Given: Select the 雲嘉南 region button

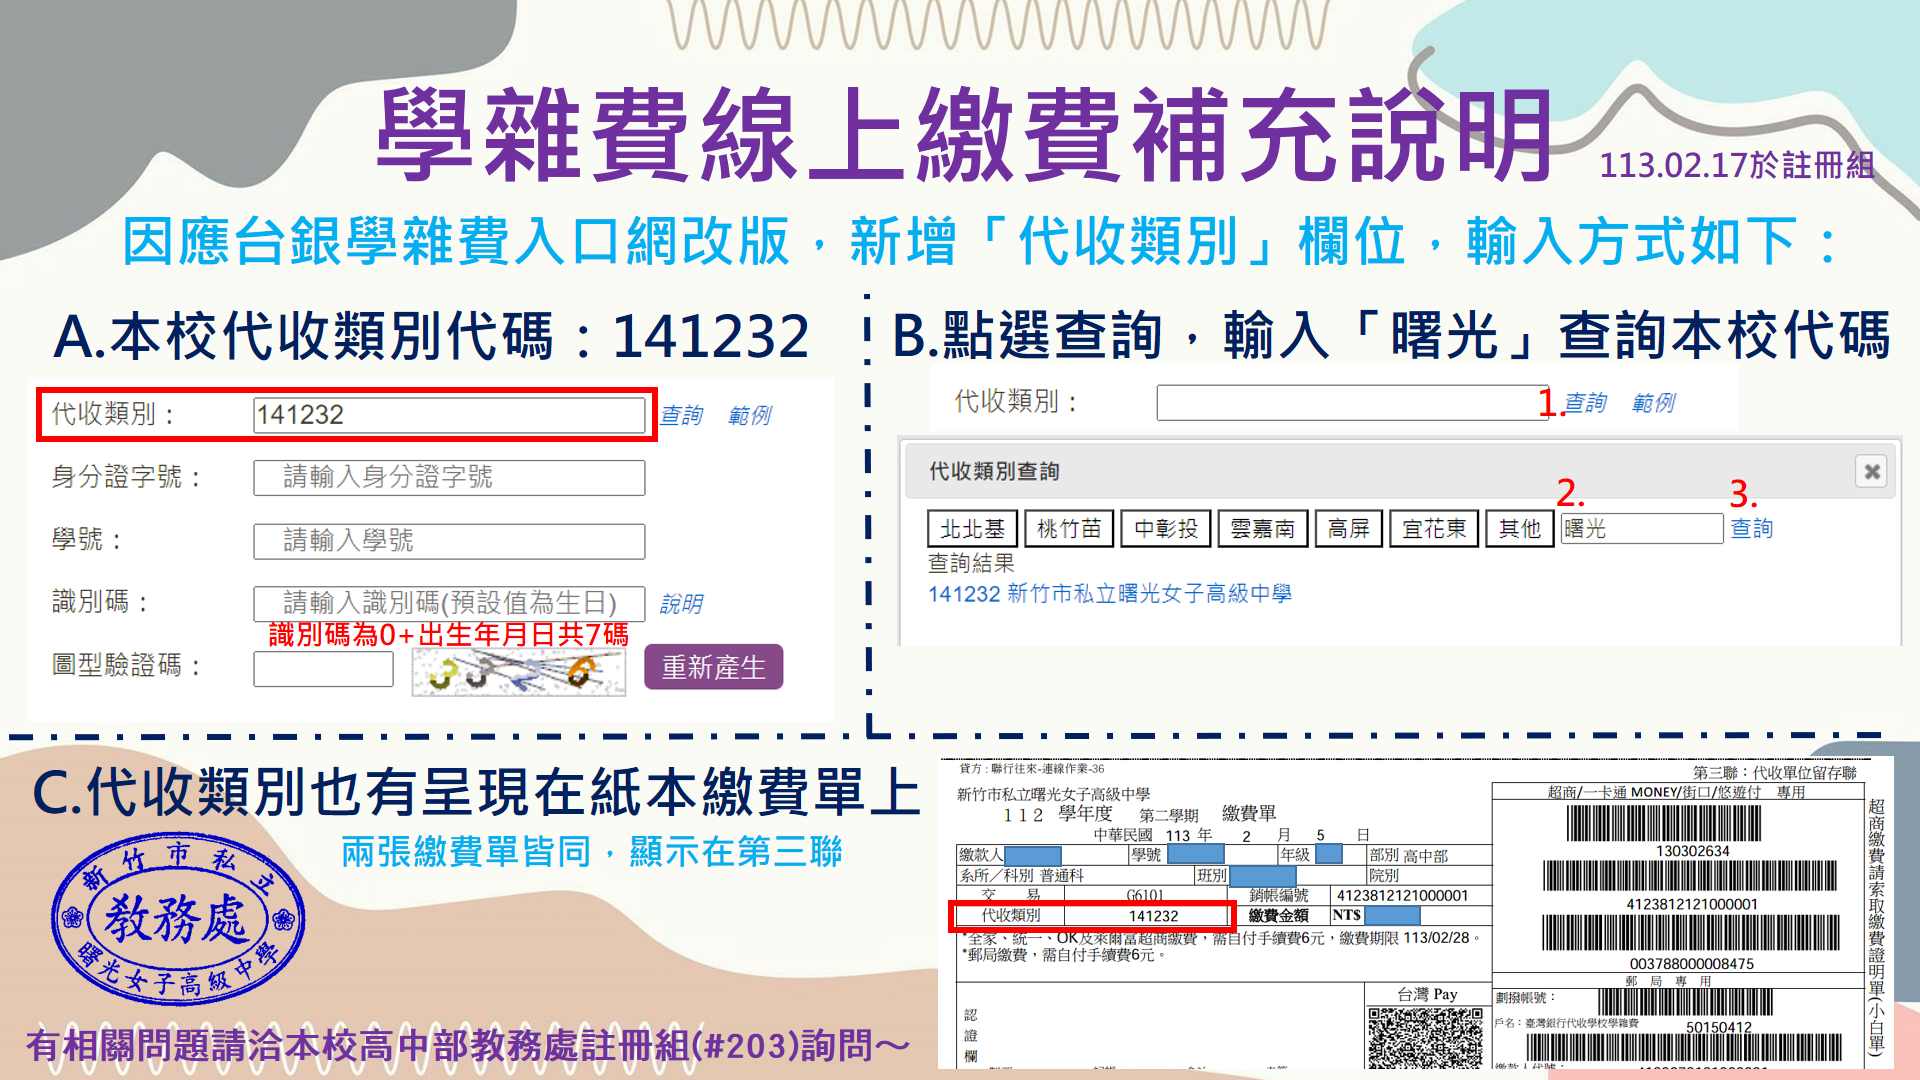Looking at the screenshot, I should (1262, 529).
